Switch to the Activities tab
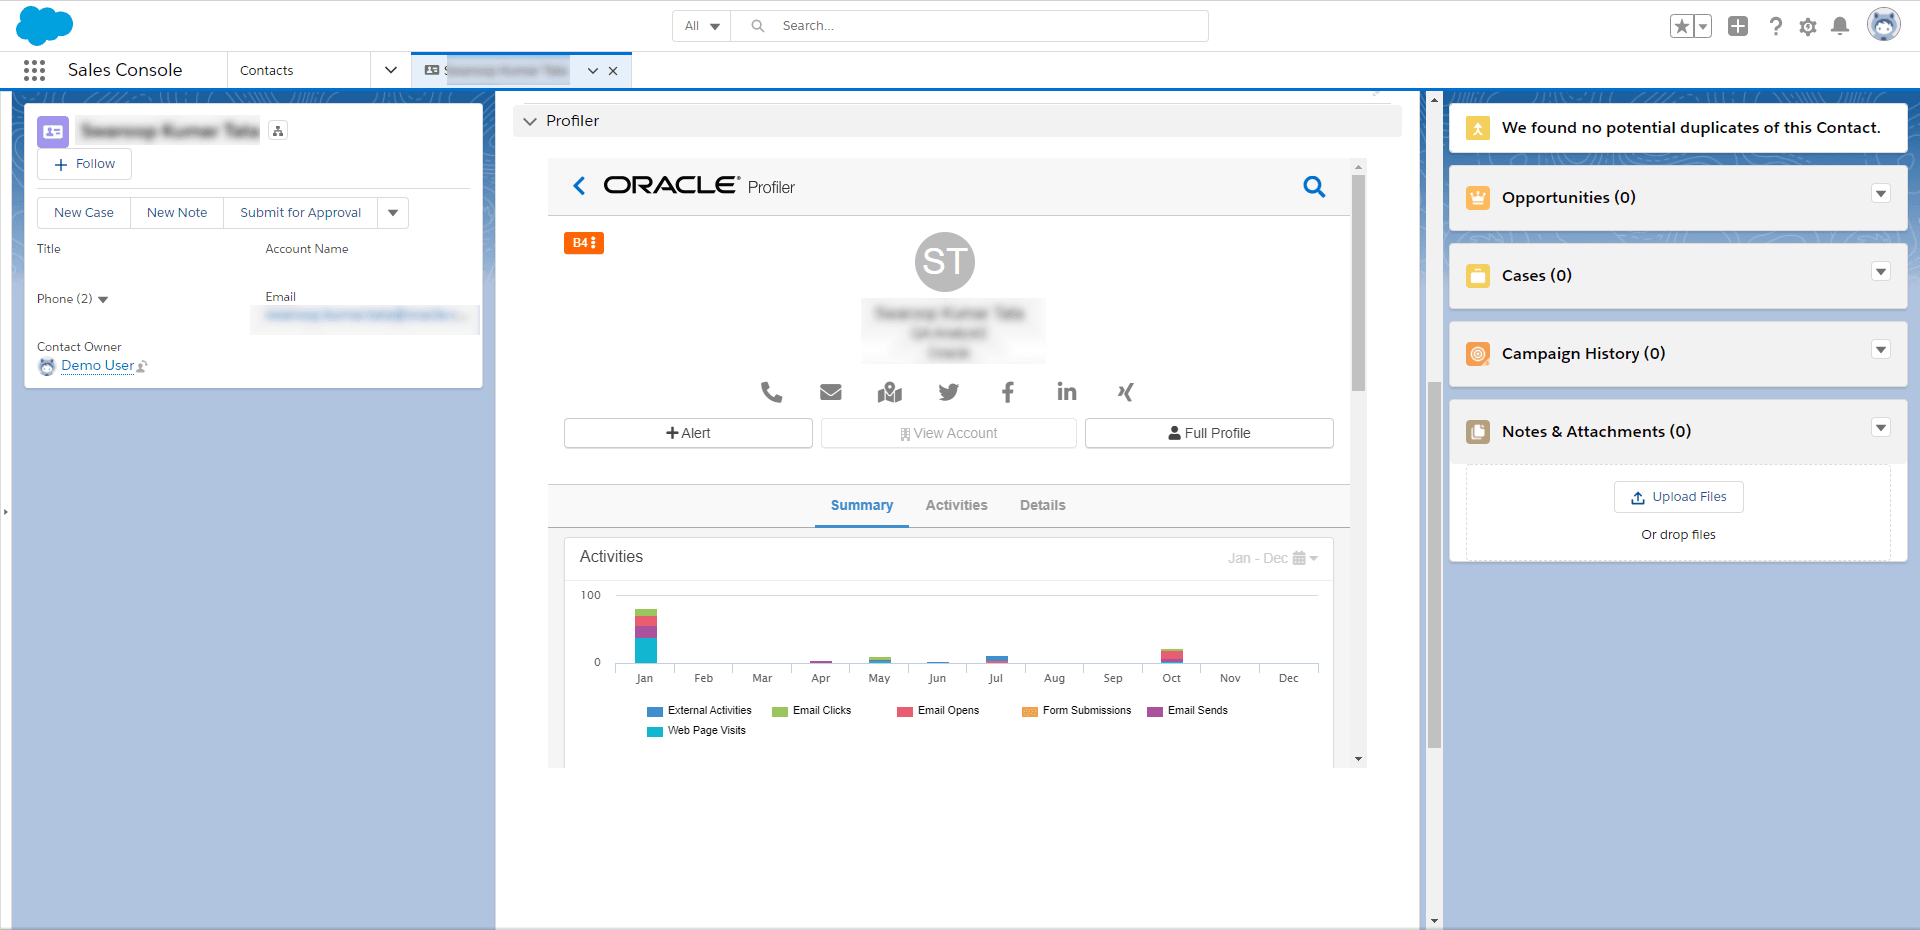The width and height of the screenshot is (1920, 930). [957, 506]
